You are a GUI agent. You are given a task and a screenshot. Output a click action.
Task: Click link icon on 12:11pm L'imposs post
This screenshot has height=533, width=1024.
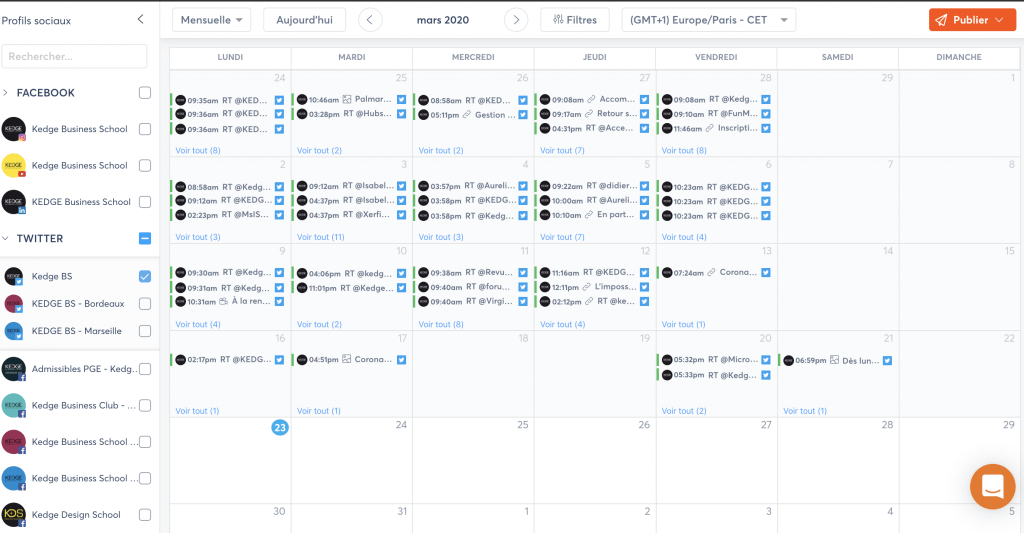tap(586, 287)
